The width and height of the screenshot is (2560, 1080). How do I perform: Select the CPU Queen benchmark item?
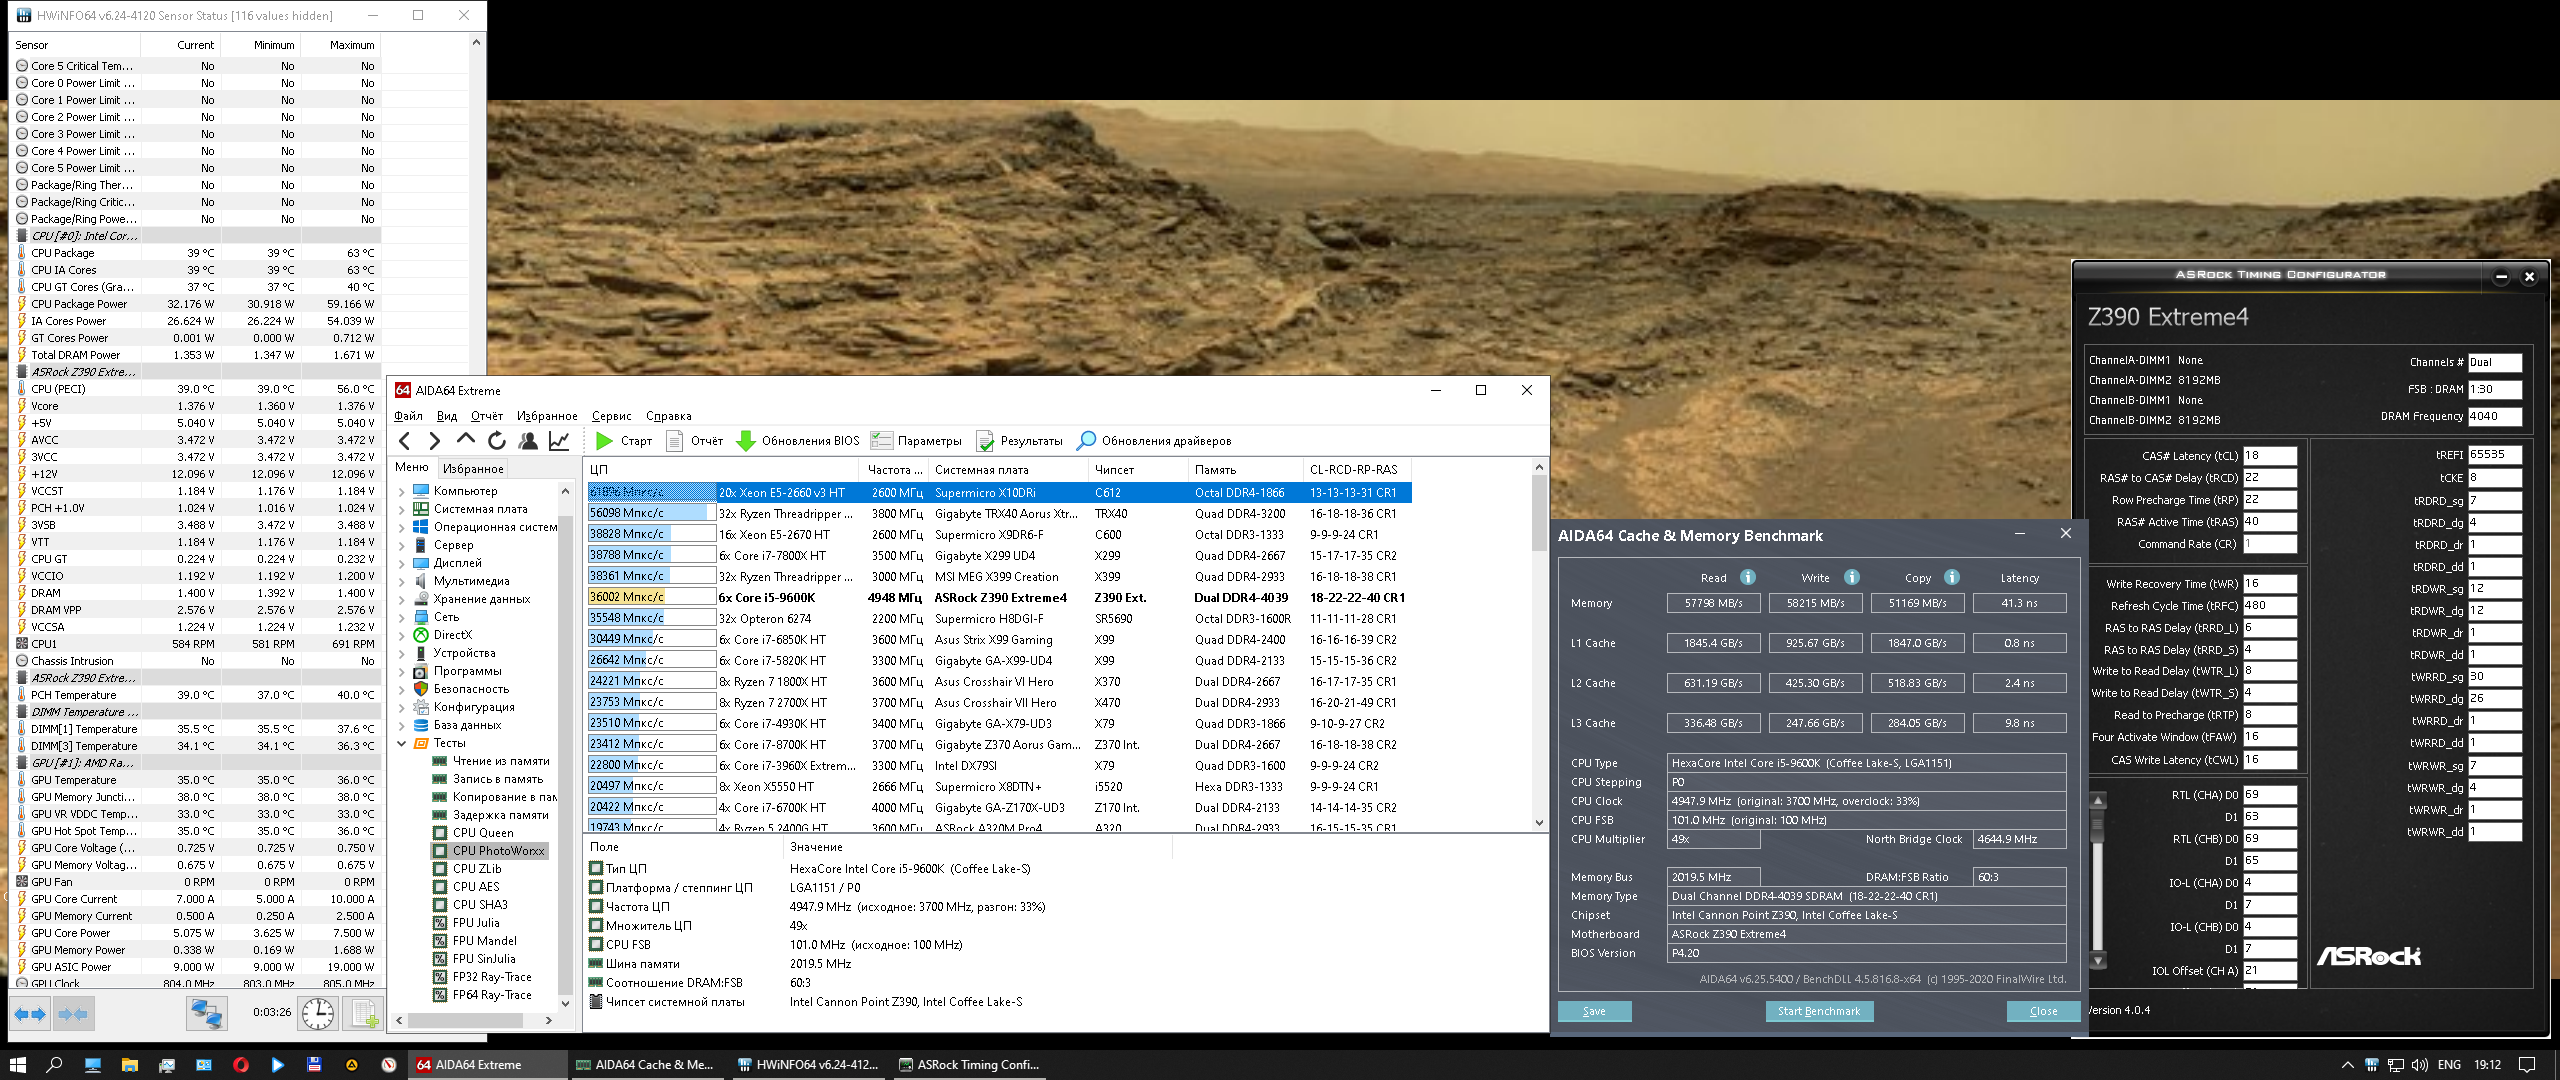[x=482, y=832]
